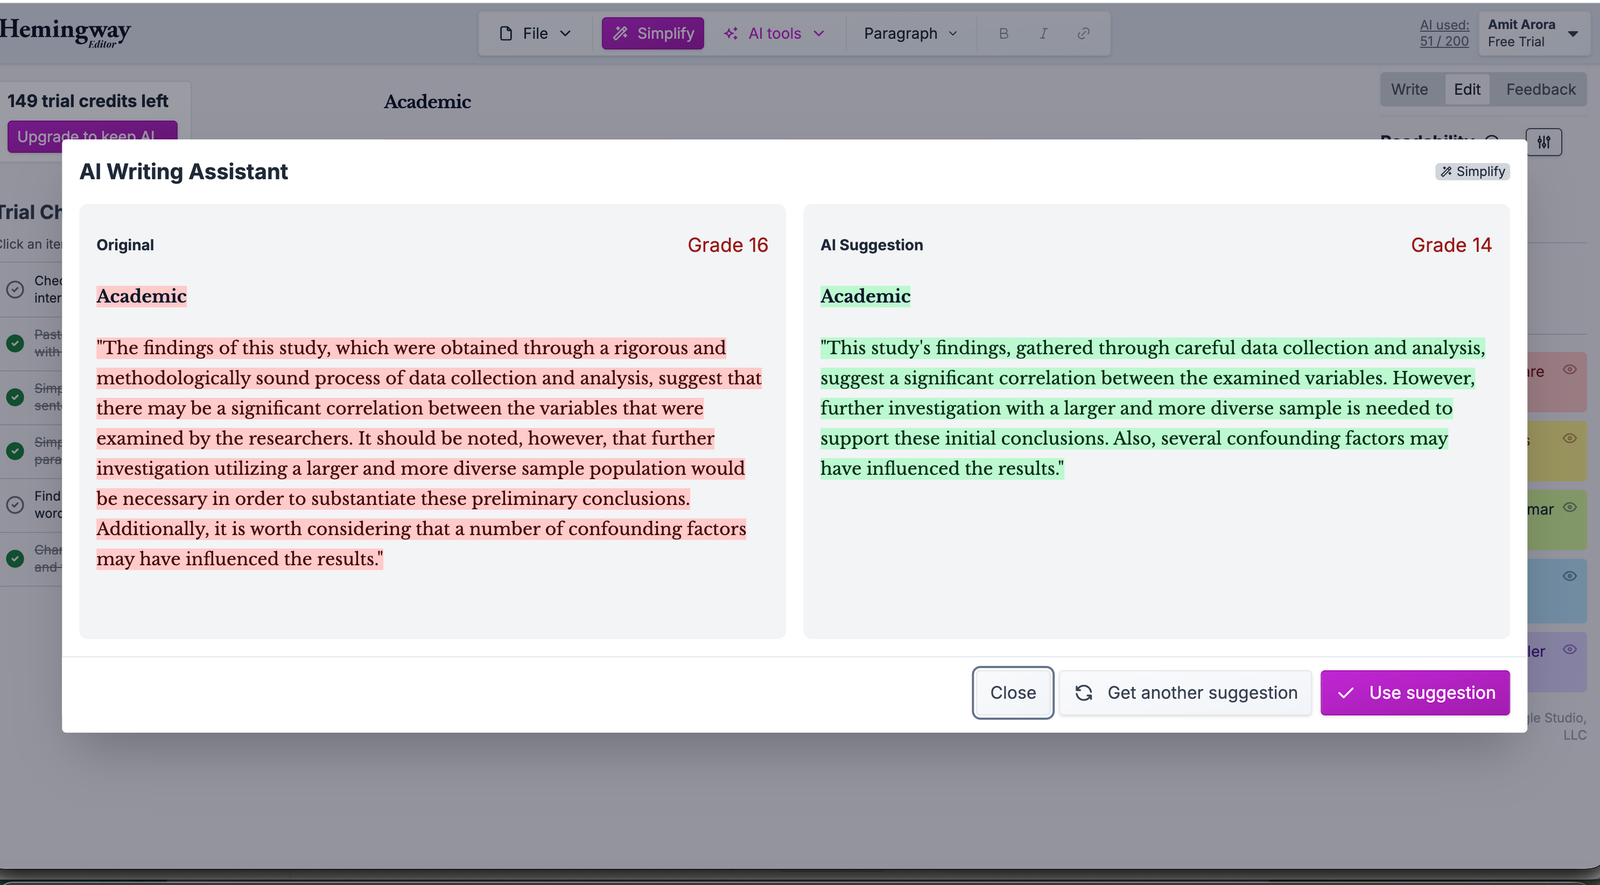
Task: Click the "Academic" heading in the AI Suggestion panel
Action: (866, 296)
